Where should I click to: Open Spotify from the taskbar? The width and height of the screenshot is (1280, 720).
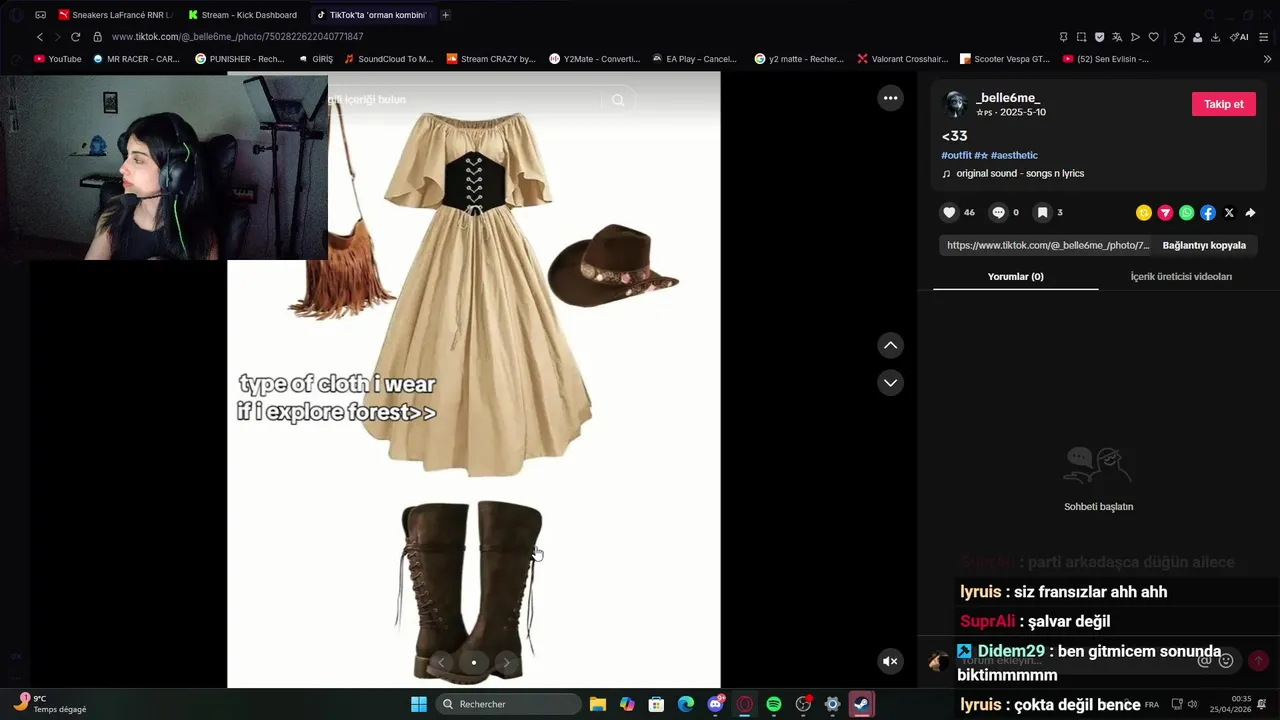(x=774, y=704)
